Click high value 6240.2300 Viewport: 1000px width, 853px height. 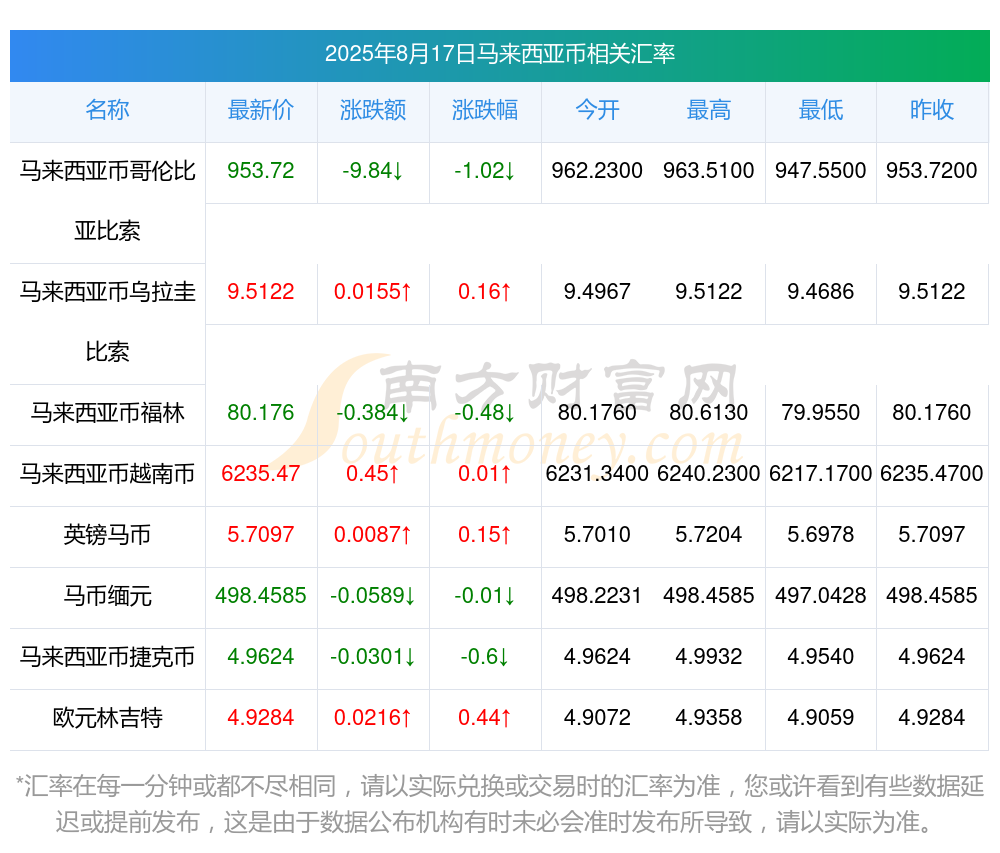(709, 474)
